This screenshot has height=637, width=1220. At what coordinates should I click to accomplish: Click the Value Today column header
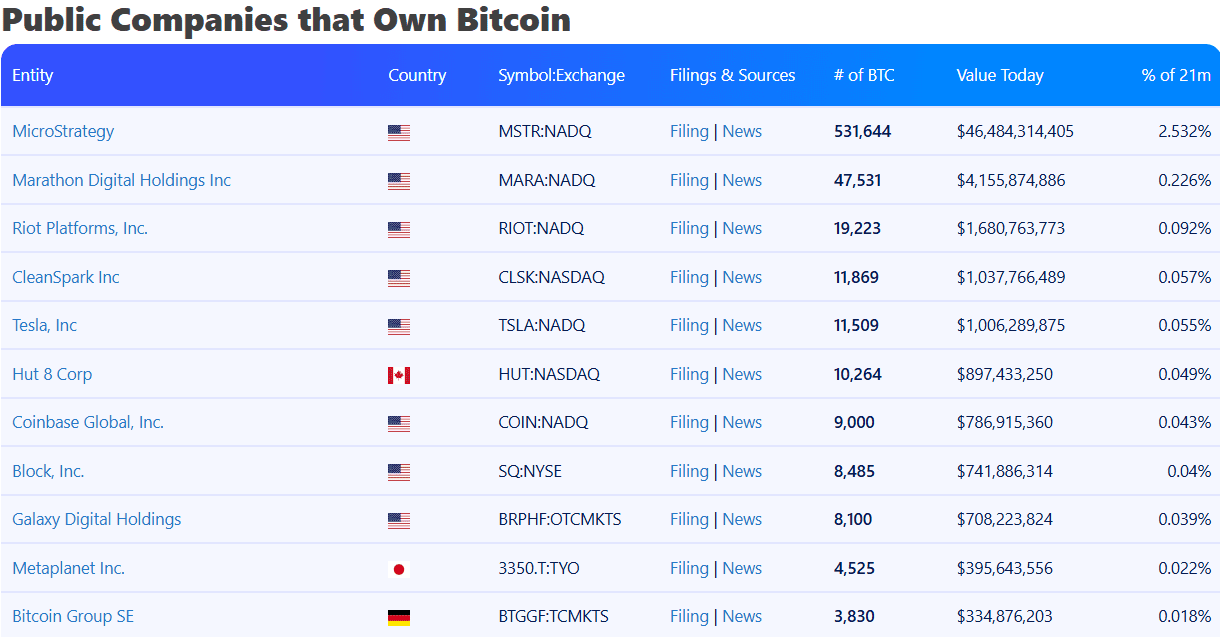click(1000, 75)
